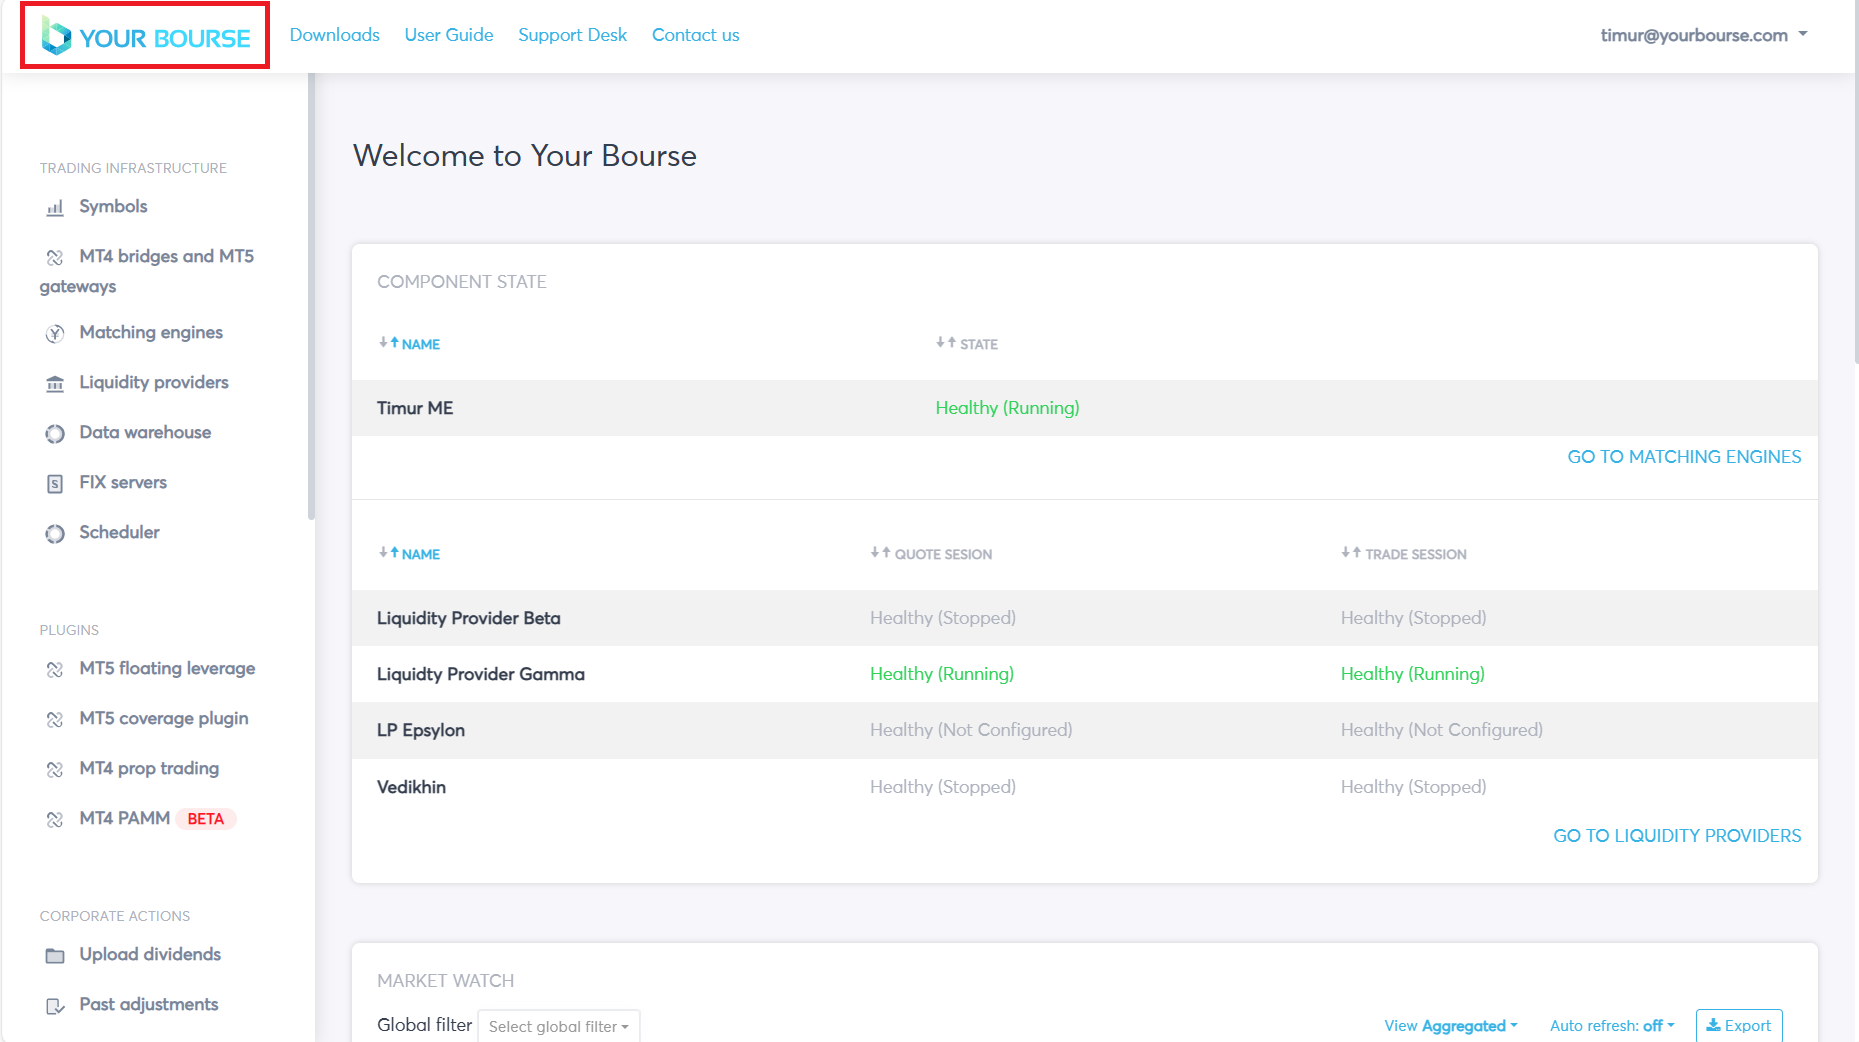Image resolution: width=1859 pixels, height=1042 pixels.
Task: Click the Scheduler sidebar icon
Action: [x=55, y=534]
